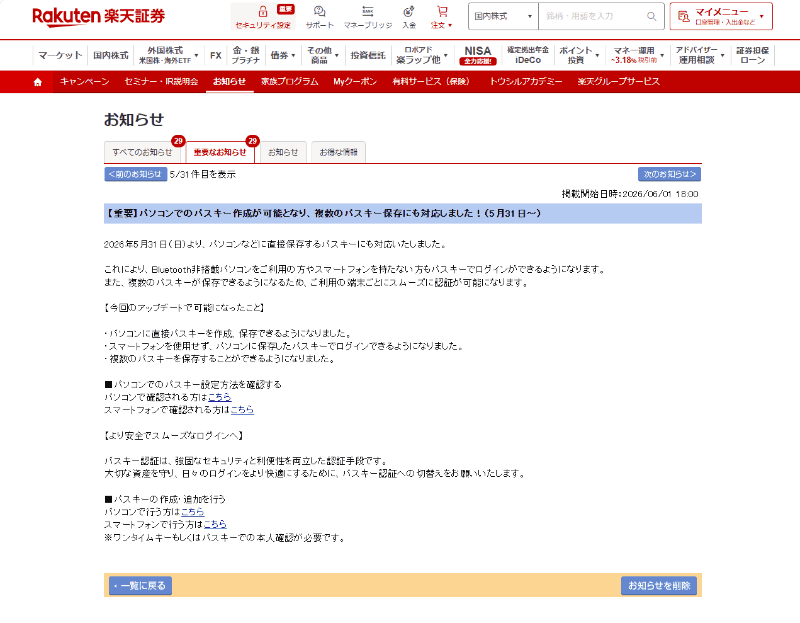
Task: Open セキュリティ設定 lock icon
Action: click(263, 16)
